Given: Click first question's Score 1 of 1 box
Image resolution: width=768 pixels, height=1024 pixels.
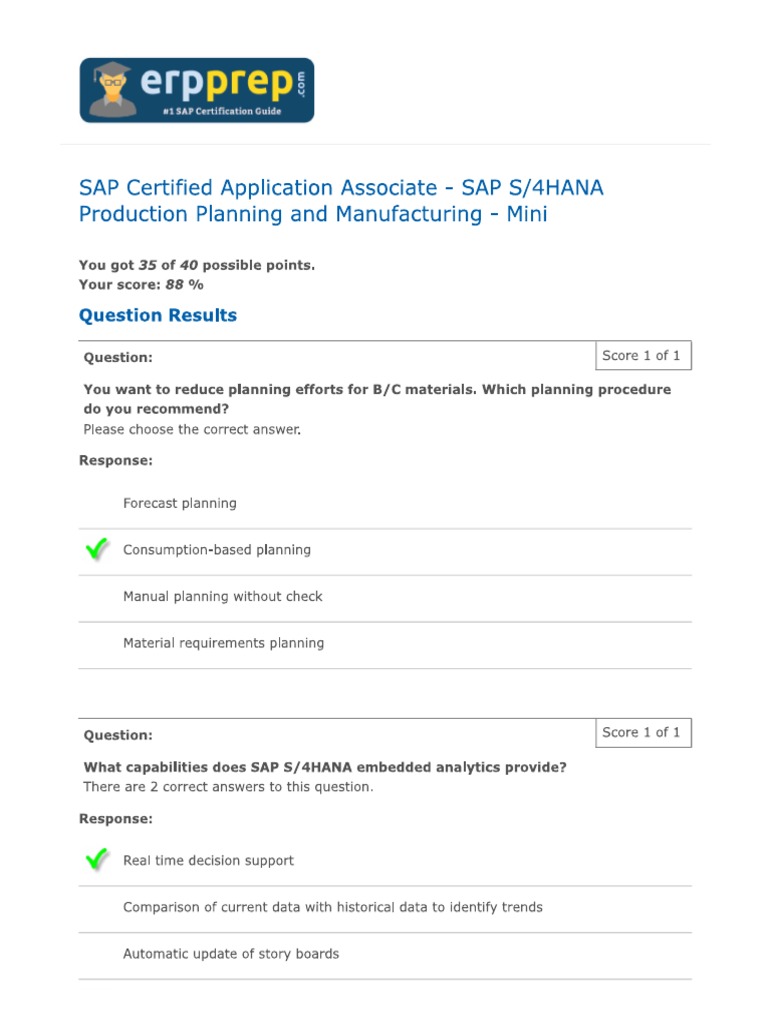Looking at the screenshot, I should pos(641,355).
